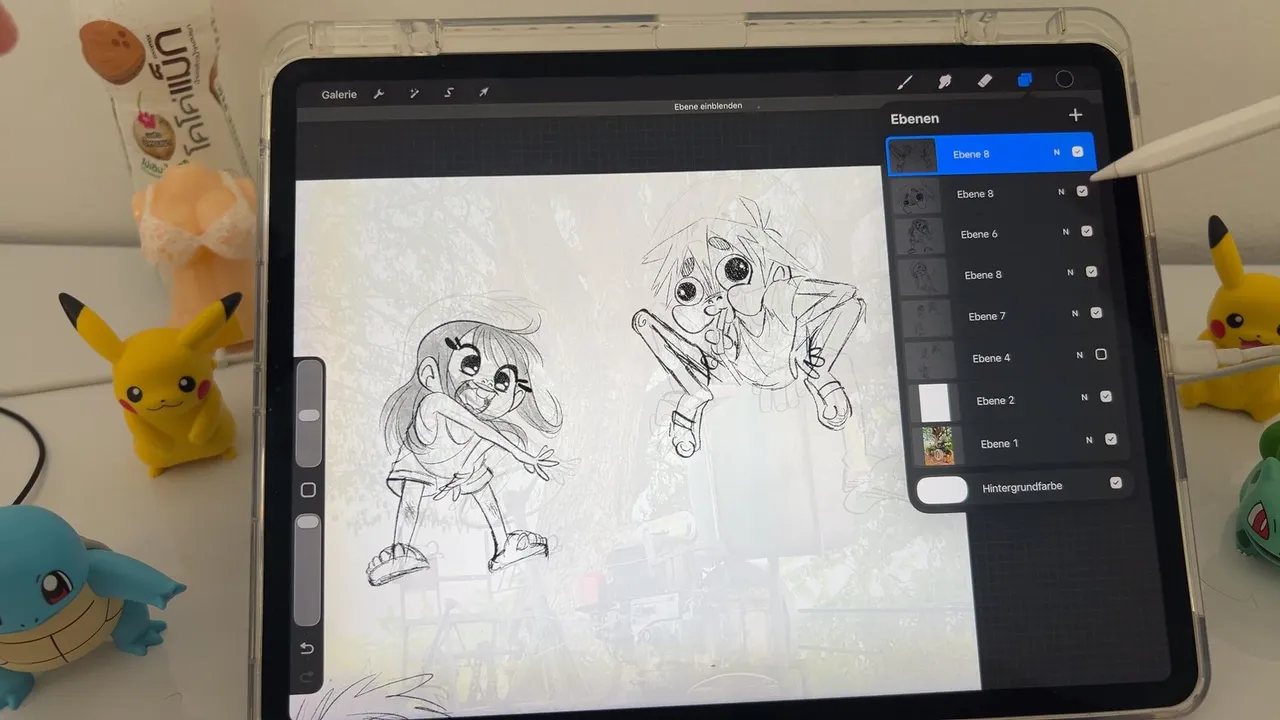
Task: Hide Ebene 8 layer directly above Ebene 6
Action: pos(1082,191)
